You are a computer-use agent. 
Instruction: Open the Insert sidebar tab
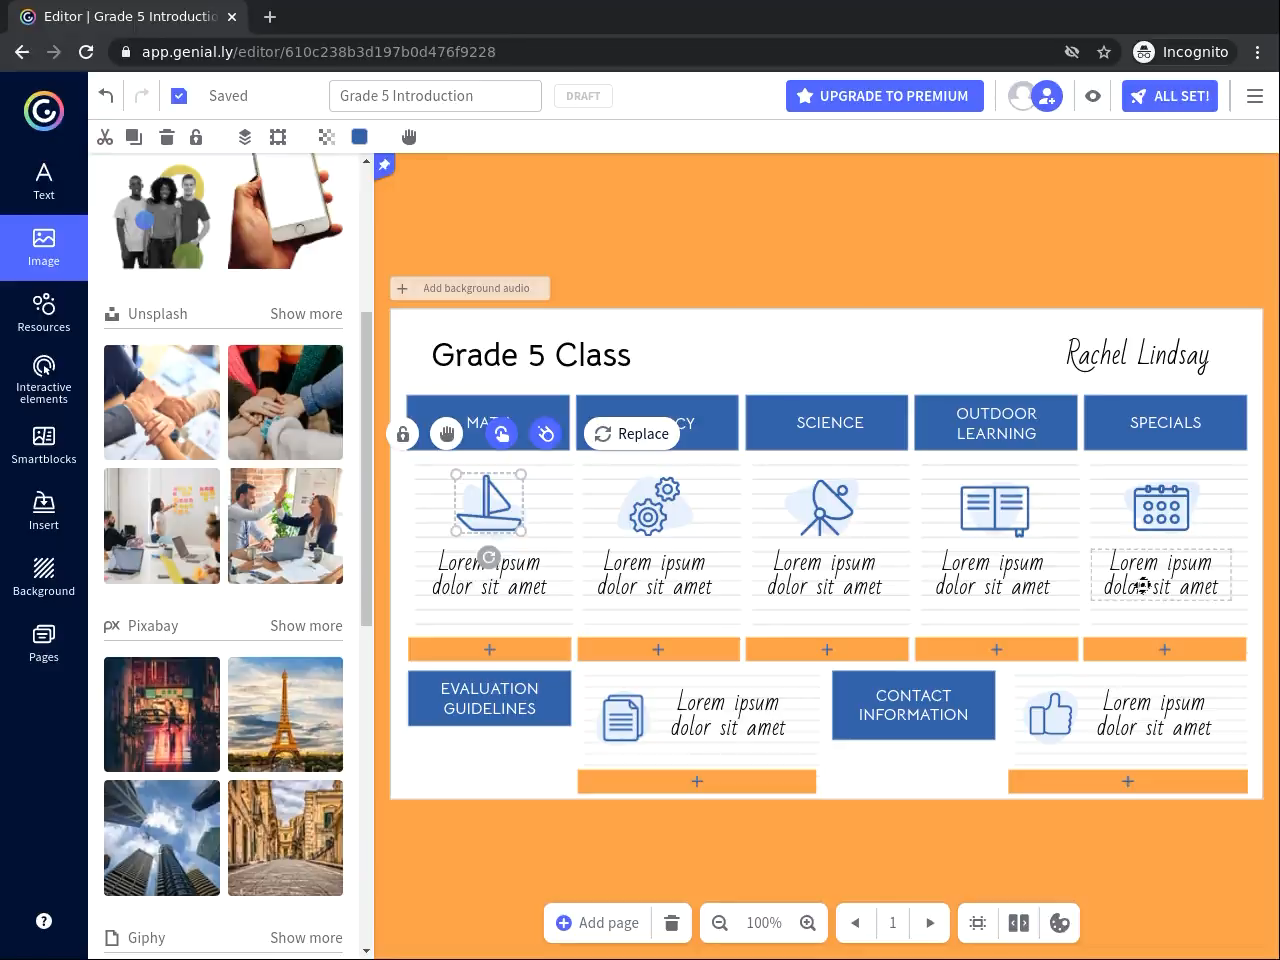click(44, 511)
